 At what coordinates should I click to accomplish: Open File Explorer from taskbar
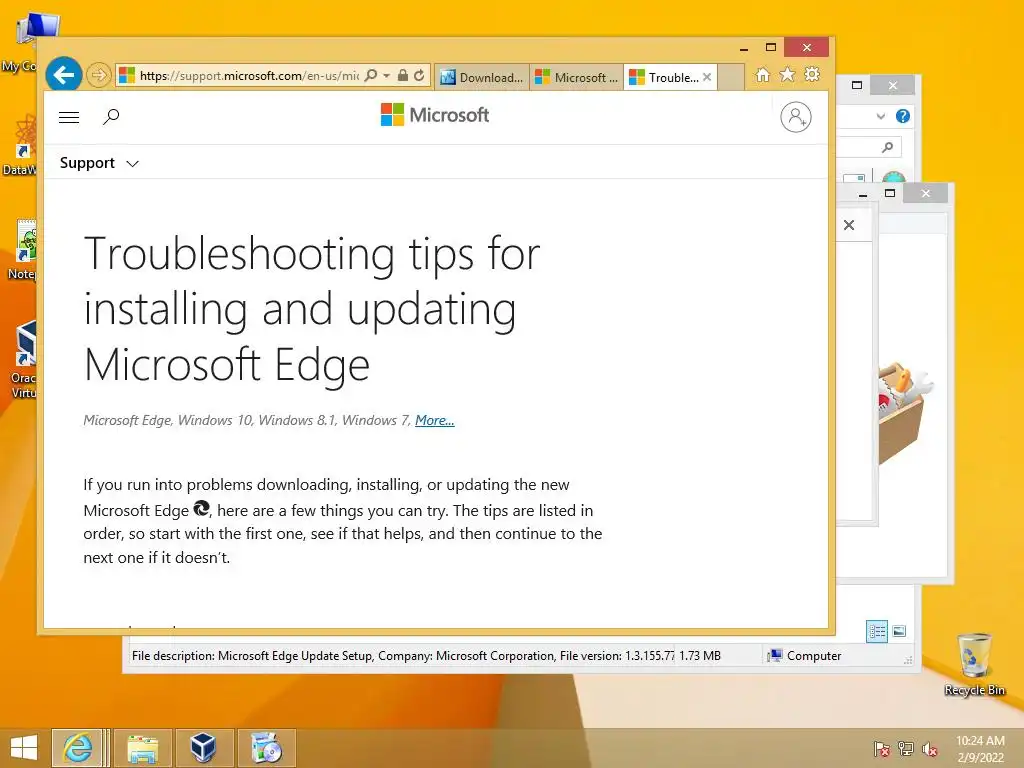point(143,748)
